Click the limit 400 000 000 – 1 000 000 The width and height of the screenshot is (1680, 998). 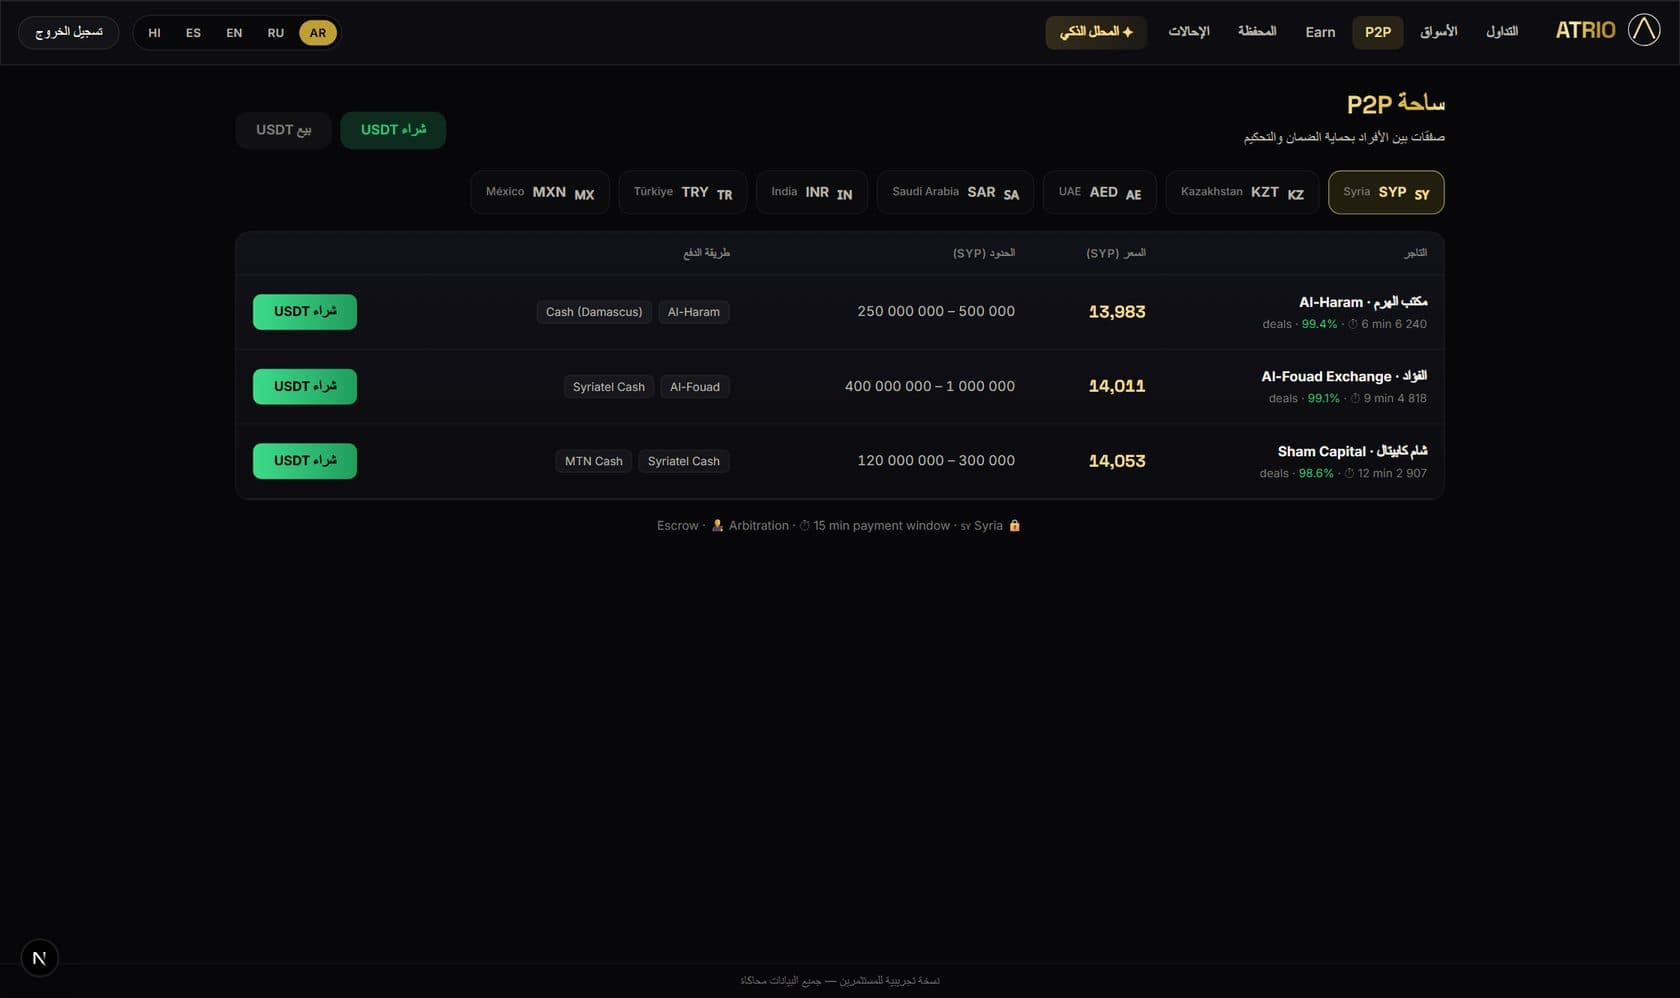[930, 387]
